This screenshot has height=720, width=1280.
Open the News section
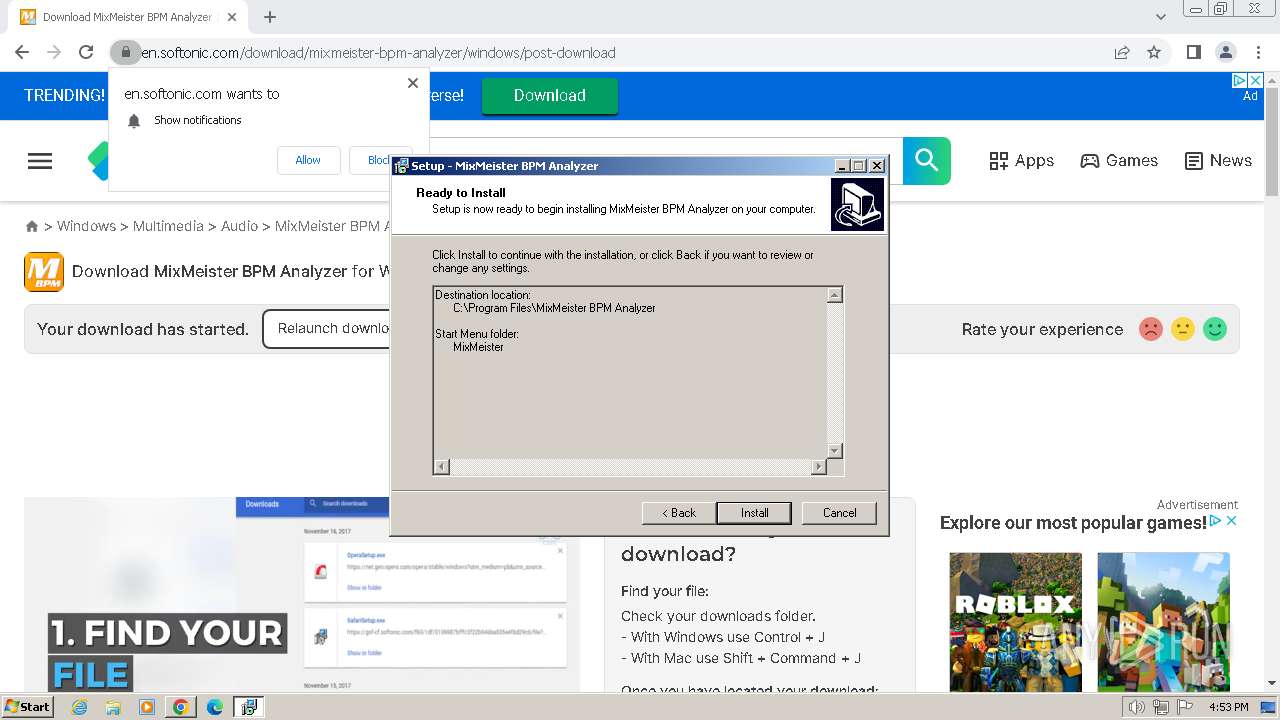tap(1218, 161)
